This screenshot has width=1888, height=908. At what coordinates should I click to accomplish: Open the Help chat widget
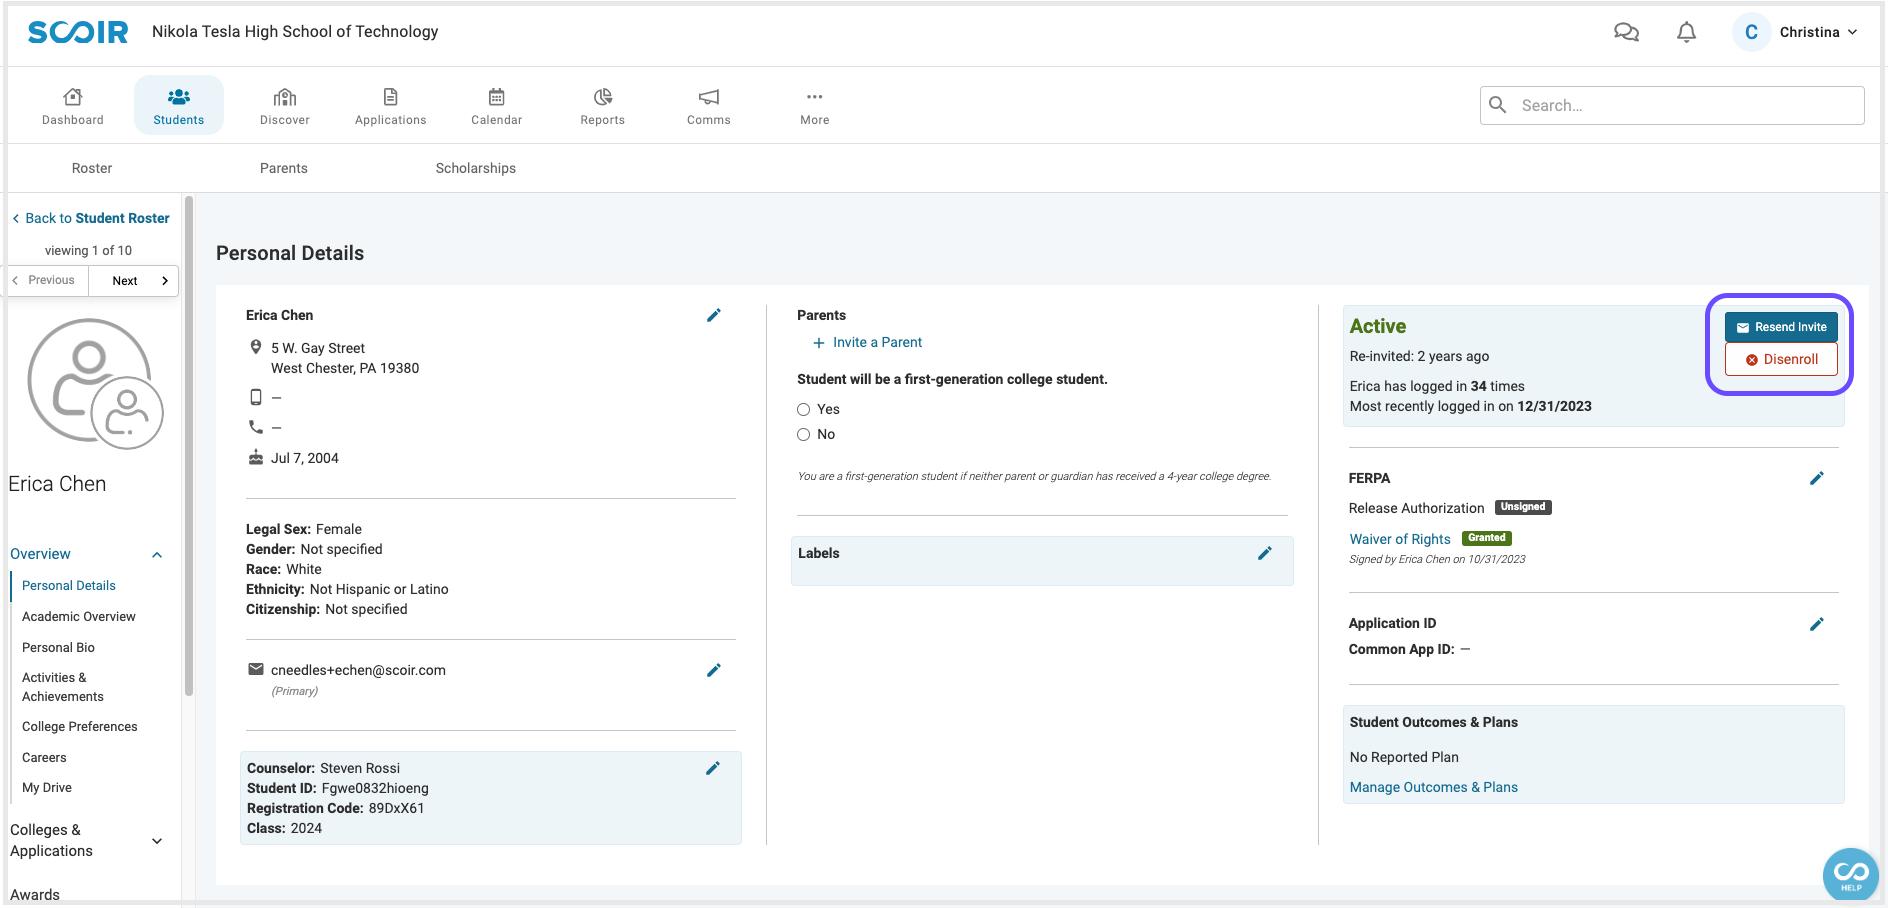[1851, 875]
